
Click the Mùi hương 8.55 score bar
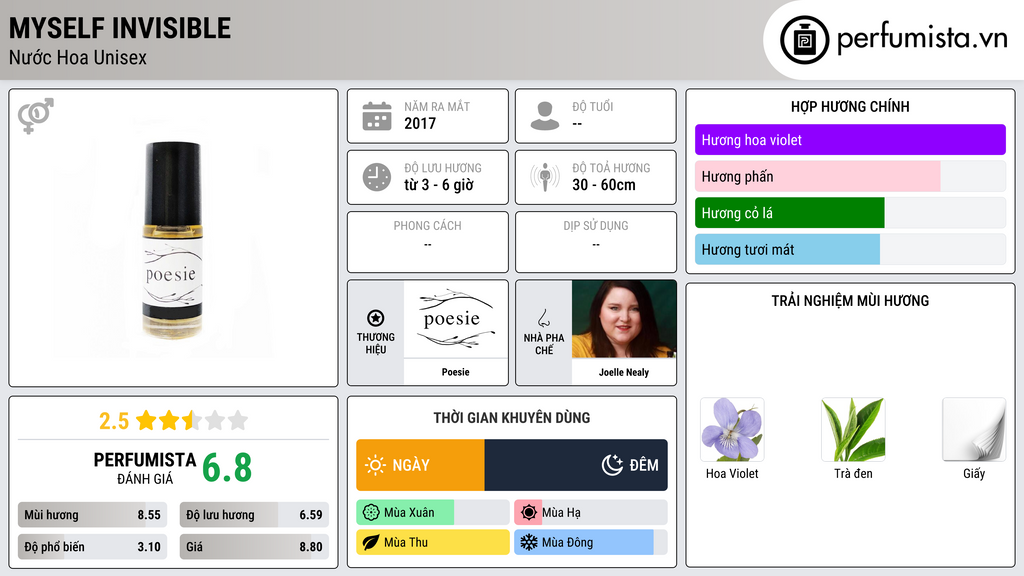coord(92,515)
